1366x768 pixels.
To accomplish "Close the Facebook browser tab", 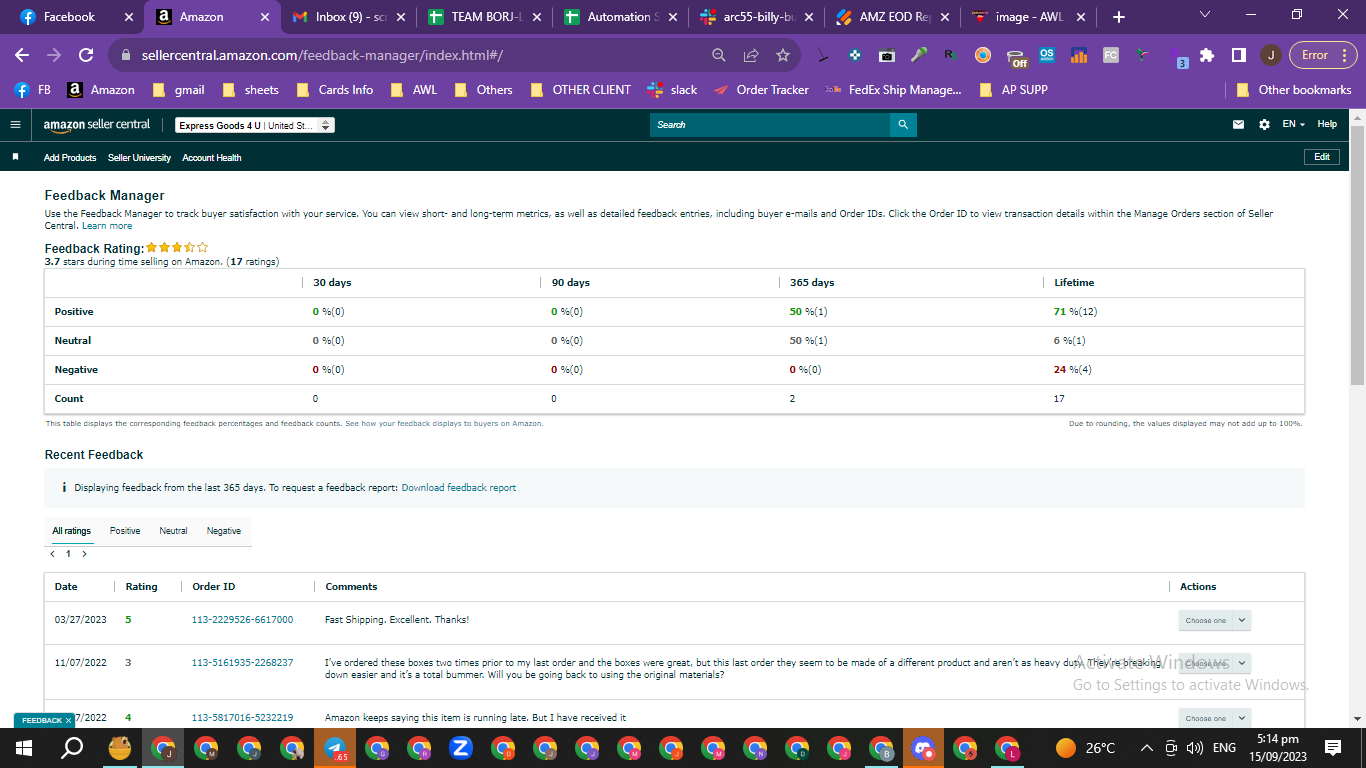I will [x=128, y=17].
